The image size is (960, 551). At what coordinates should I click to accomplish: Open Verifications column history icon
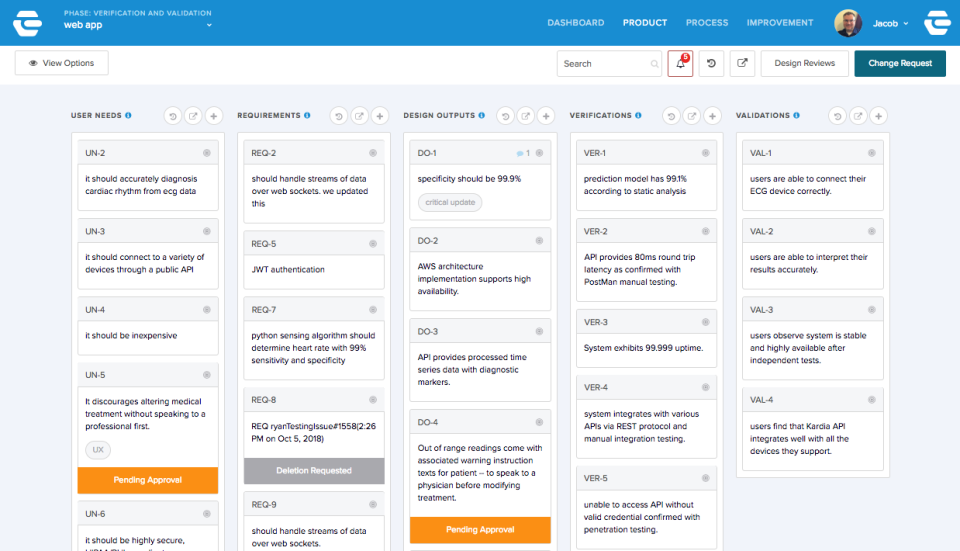click(671, 116)
